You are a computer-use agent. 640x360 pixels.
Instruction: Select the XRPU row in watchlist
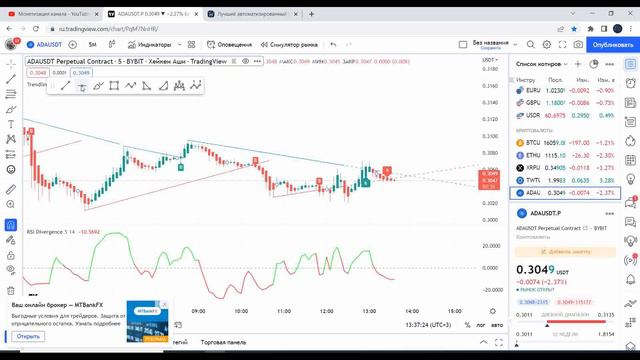[x=565, y=168]
